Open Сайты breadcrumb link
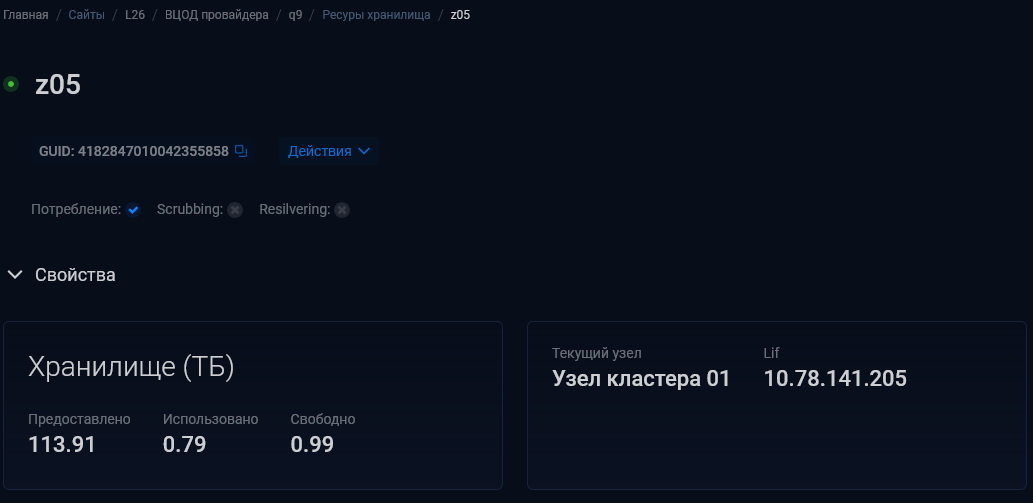This screenshot has width=1033, height=503. point(86,14)
